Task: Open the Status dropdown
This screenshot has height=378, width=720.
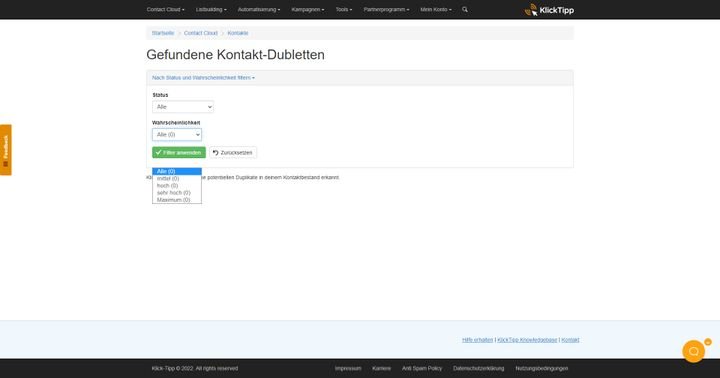Action: point(183,107)
